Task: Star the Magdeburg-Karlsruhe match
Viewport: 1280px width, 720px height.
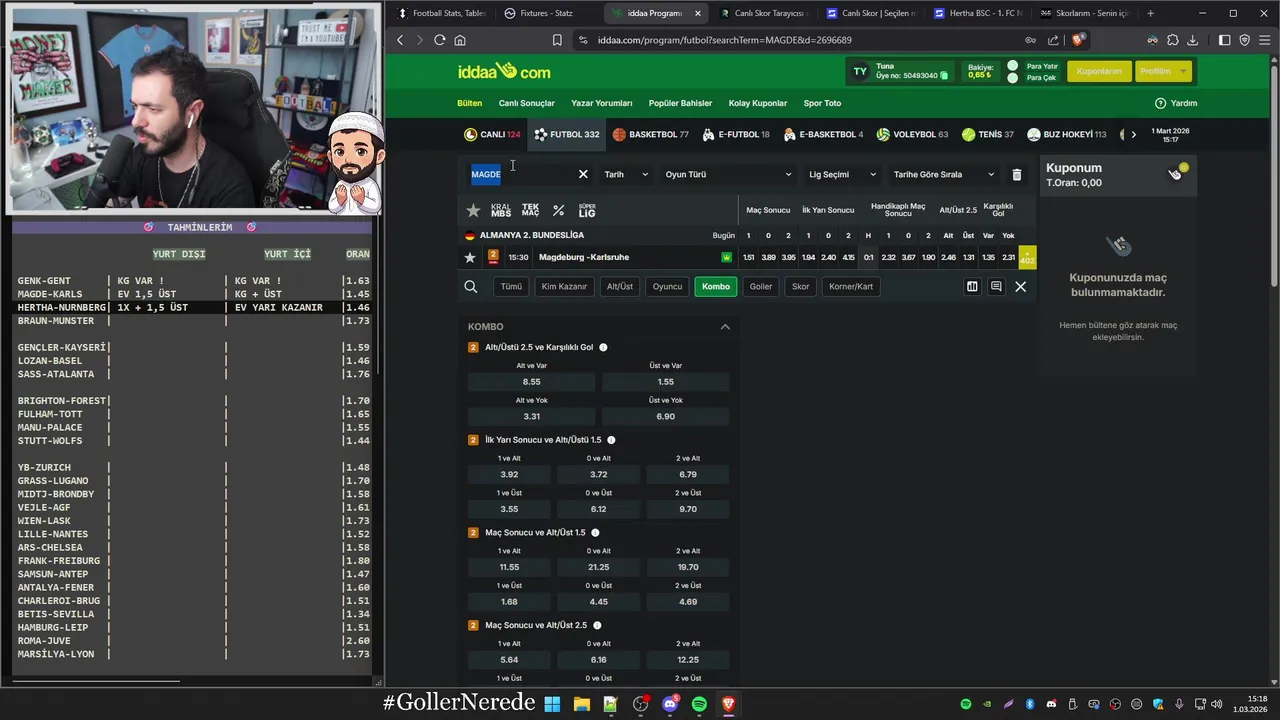Action: pyautogui.click(x=470, y=257)
